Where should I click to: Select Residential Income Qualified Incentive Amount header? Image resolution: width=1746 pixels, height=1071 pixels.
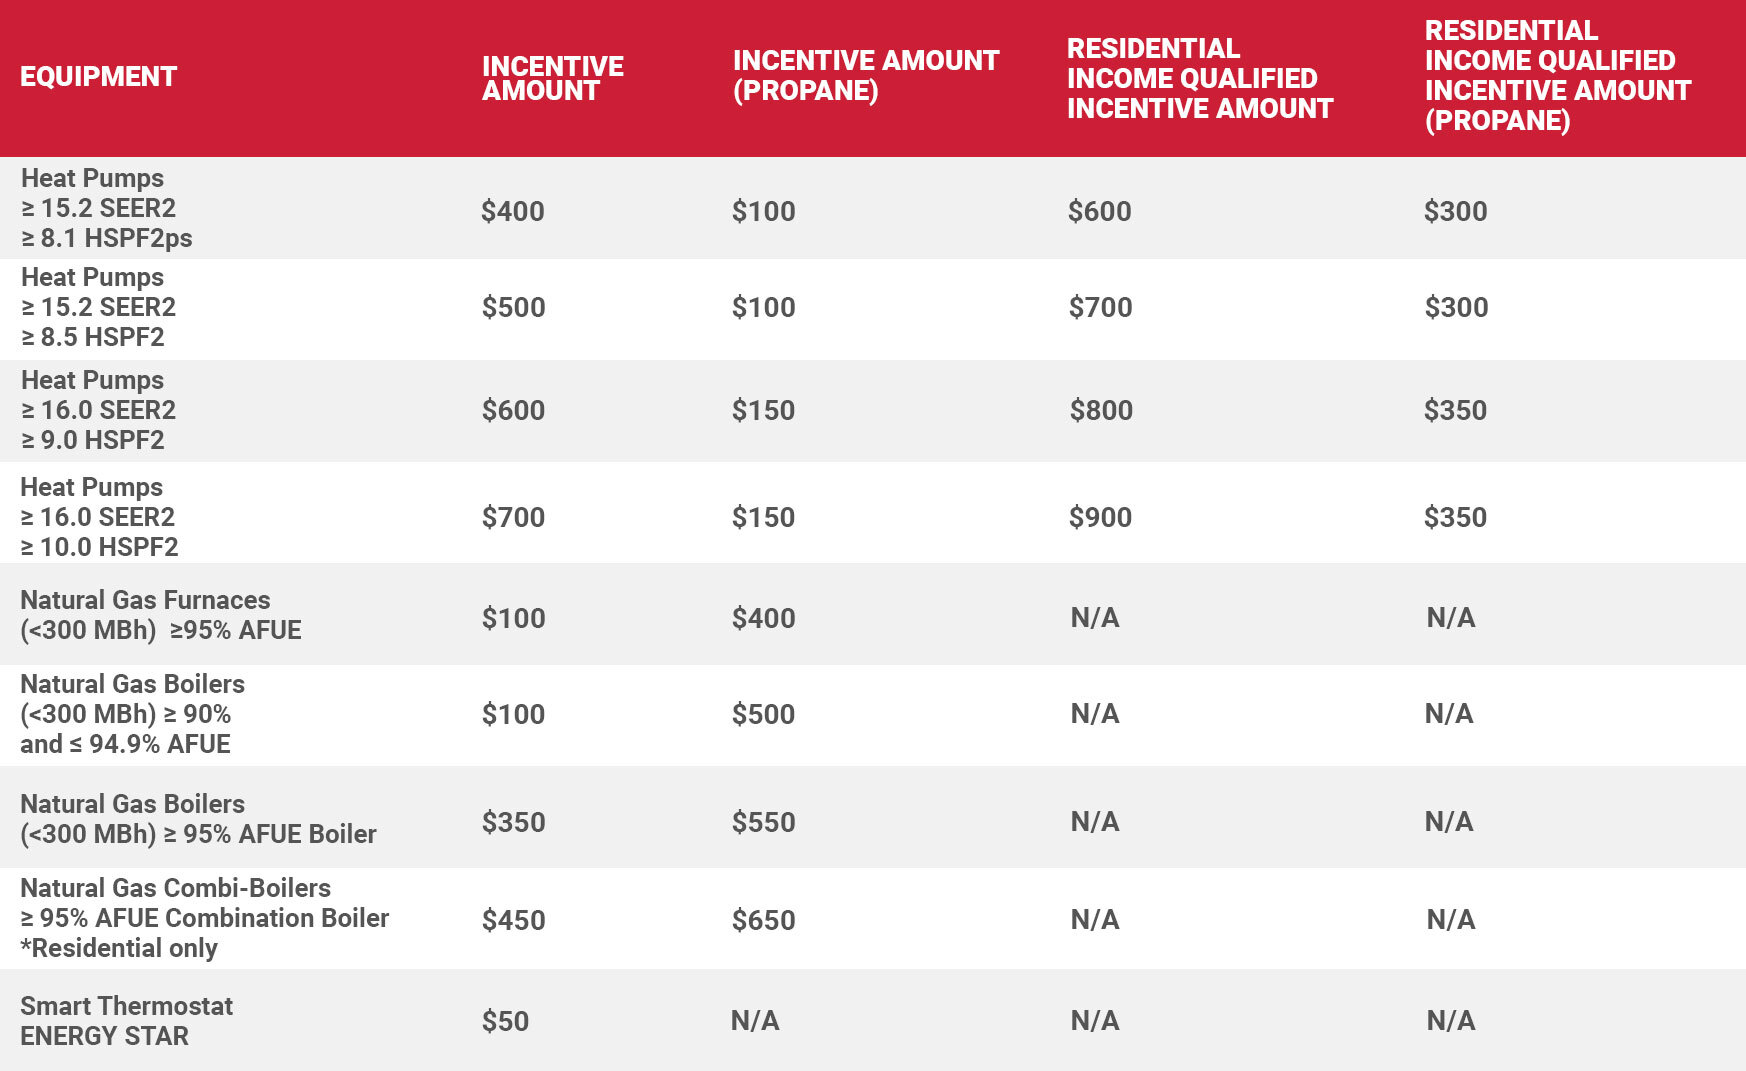coord(1199,78)
